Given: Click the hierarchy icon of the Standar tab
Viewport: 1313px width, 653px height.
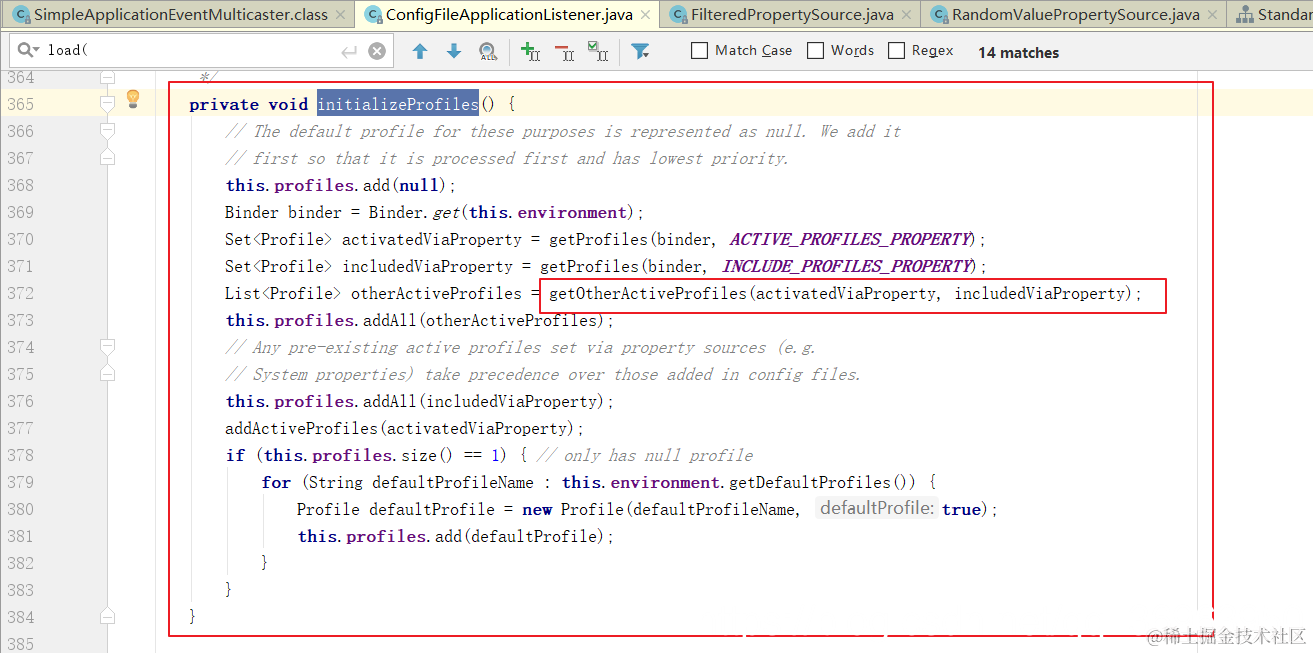Looking at the screenshot, I should [1244, 15].
